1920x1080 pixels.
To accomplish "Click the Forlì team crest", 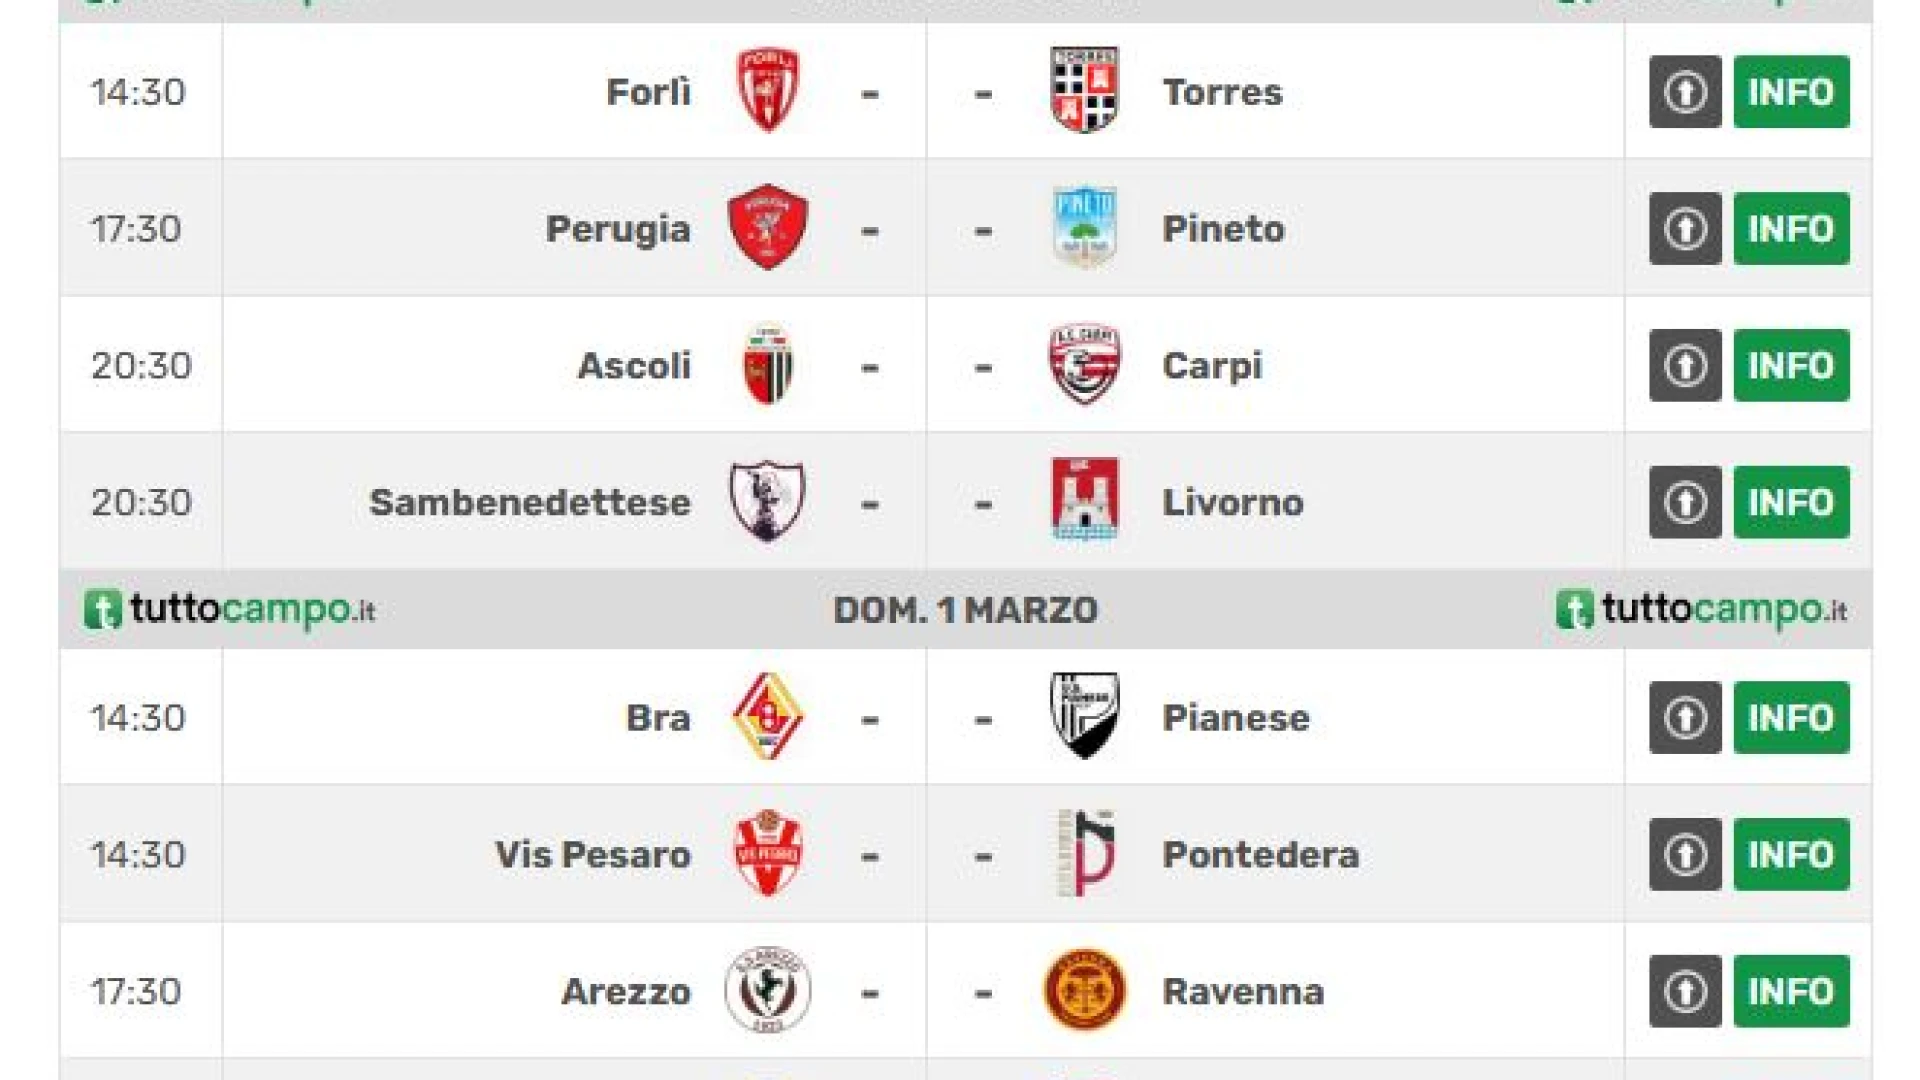I will [767, 91].
